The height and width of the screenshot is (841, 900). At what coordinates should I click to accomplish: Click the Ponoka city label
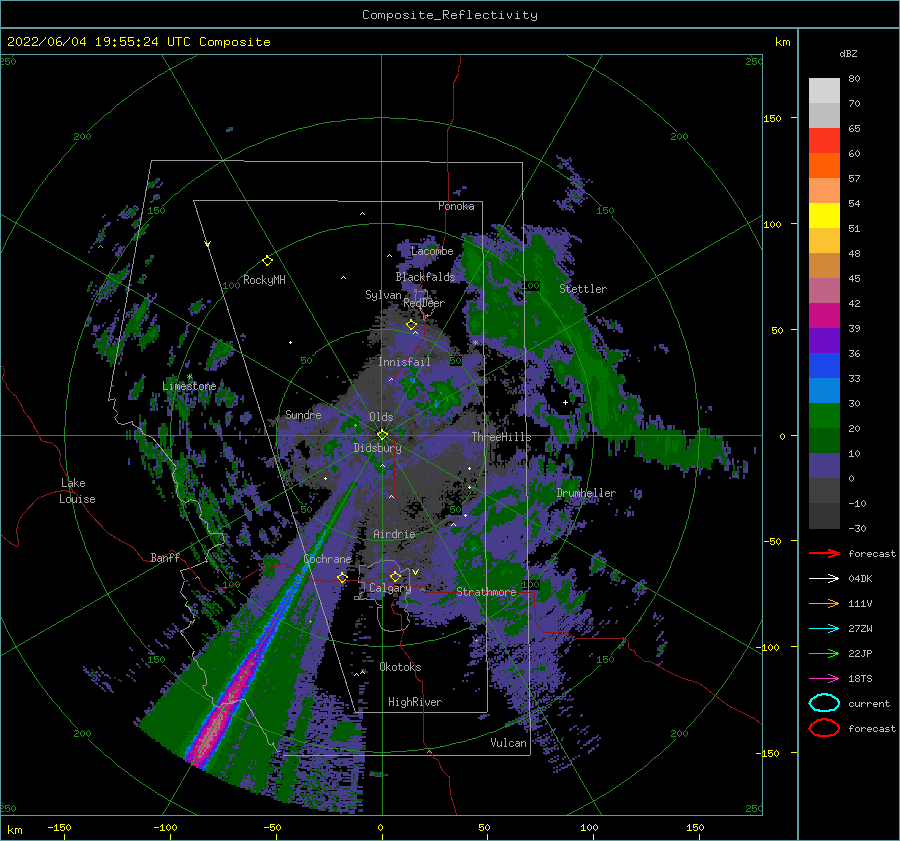(x=456, y=206)
